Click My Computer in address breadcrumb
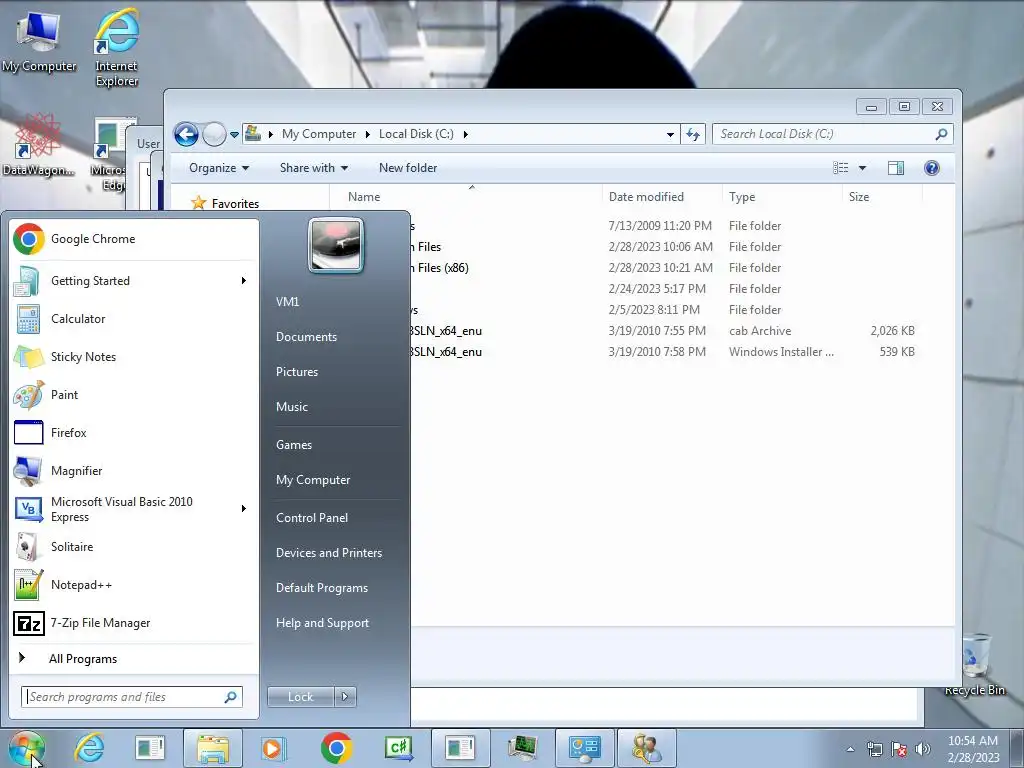 [x=319, y=134]
